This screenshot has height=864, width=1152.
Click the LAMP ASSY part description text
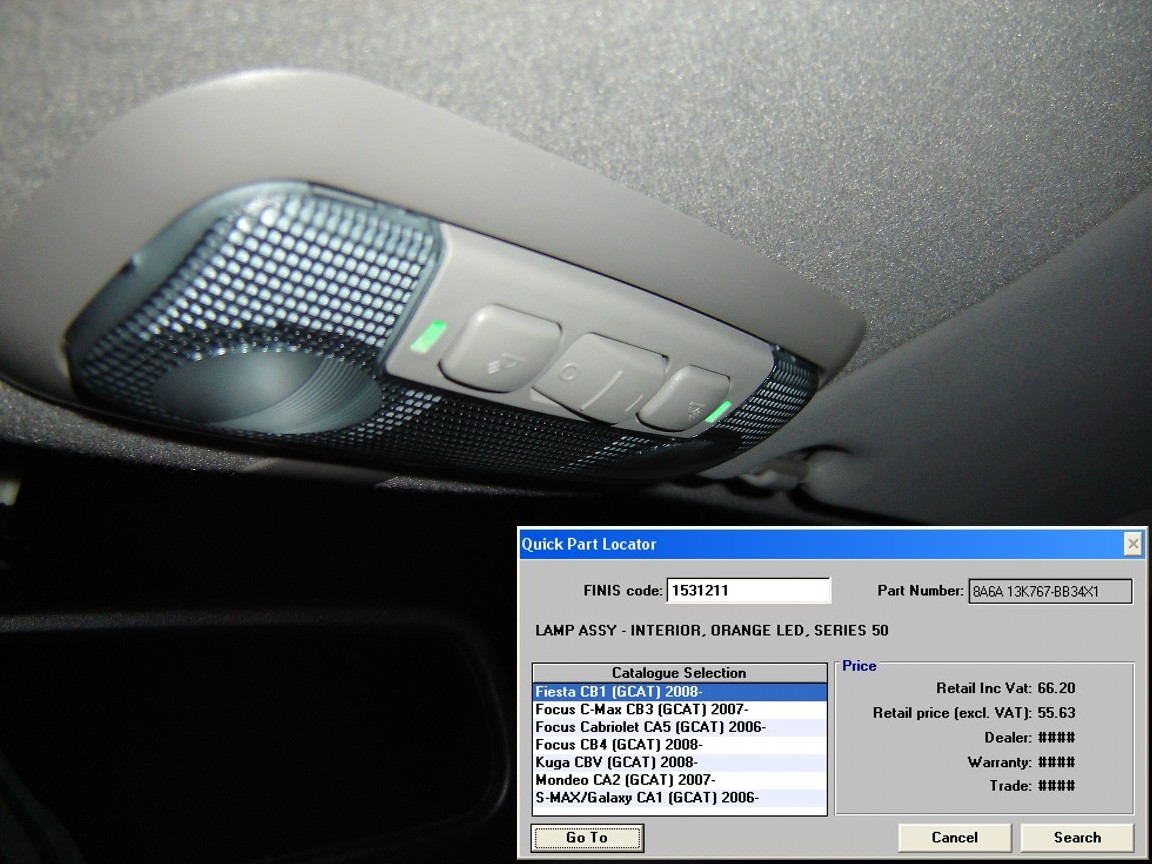point(711,631)
